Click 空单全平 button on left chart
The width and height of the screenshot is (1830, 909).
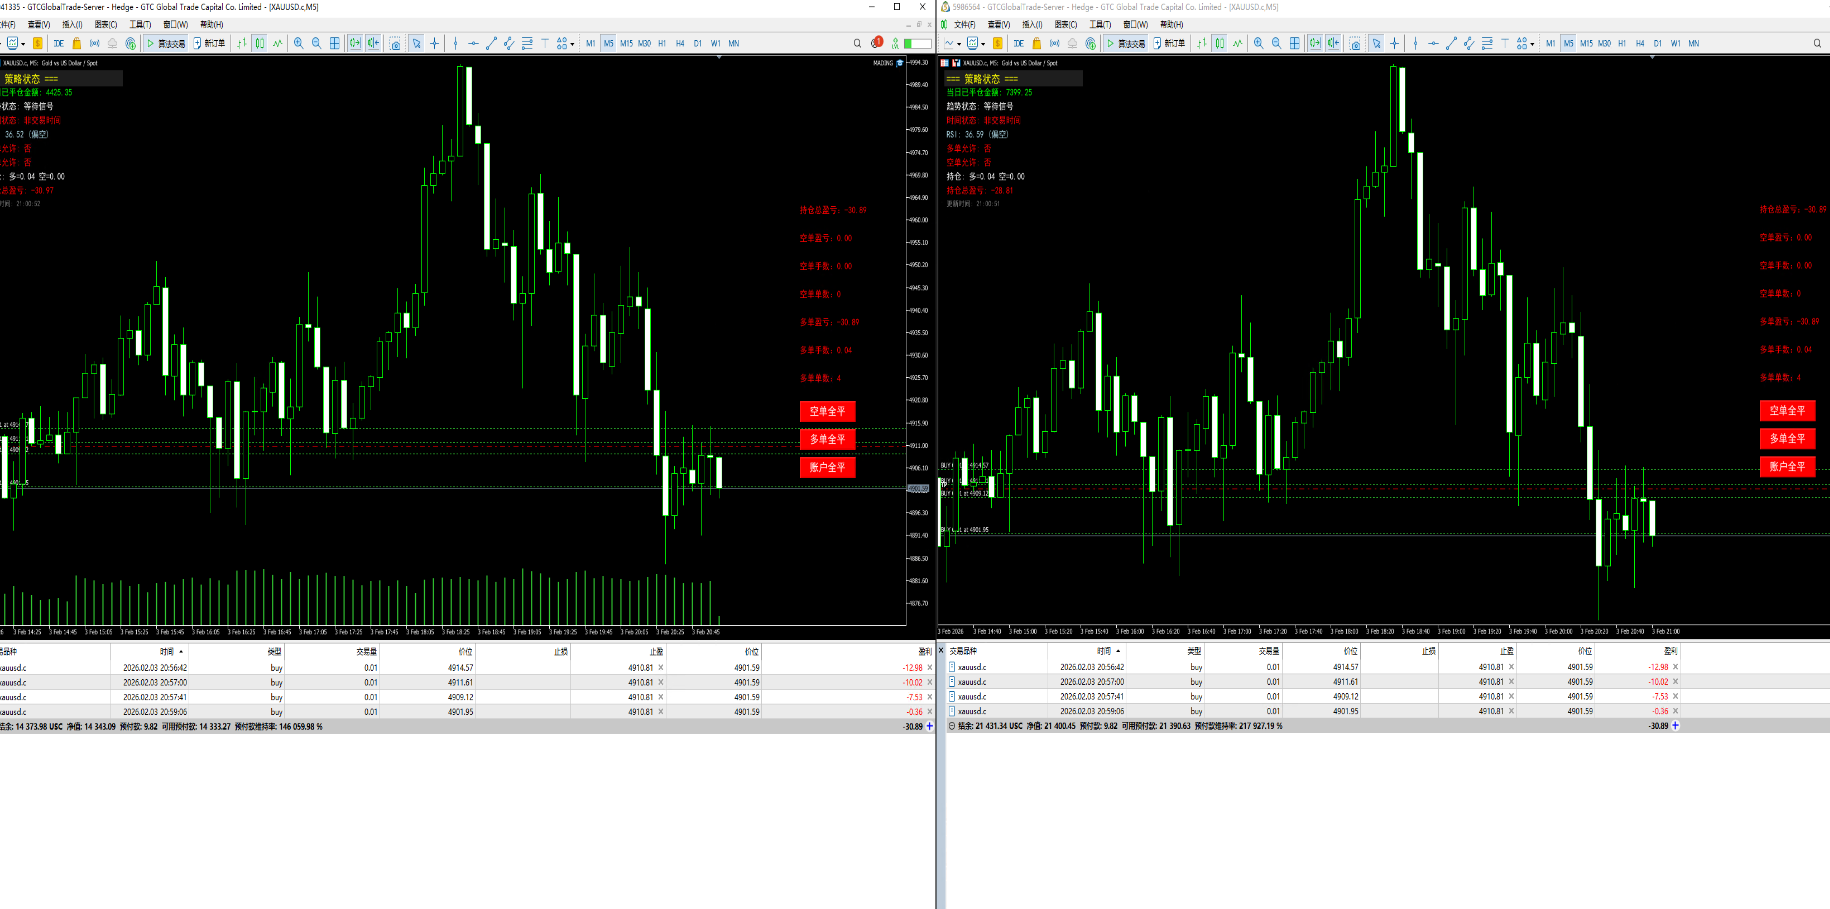pyautogui.click(x=827, y=411)
